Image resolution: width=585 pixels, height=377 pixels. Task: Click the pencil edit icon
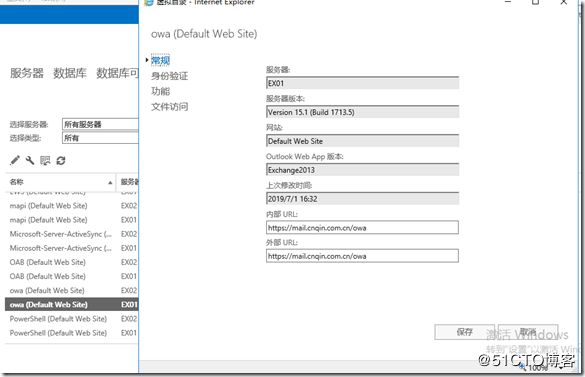(x=15, y=161)
